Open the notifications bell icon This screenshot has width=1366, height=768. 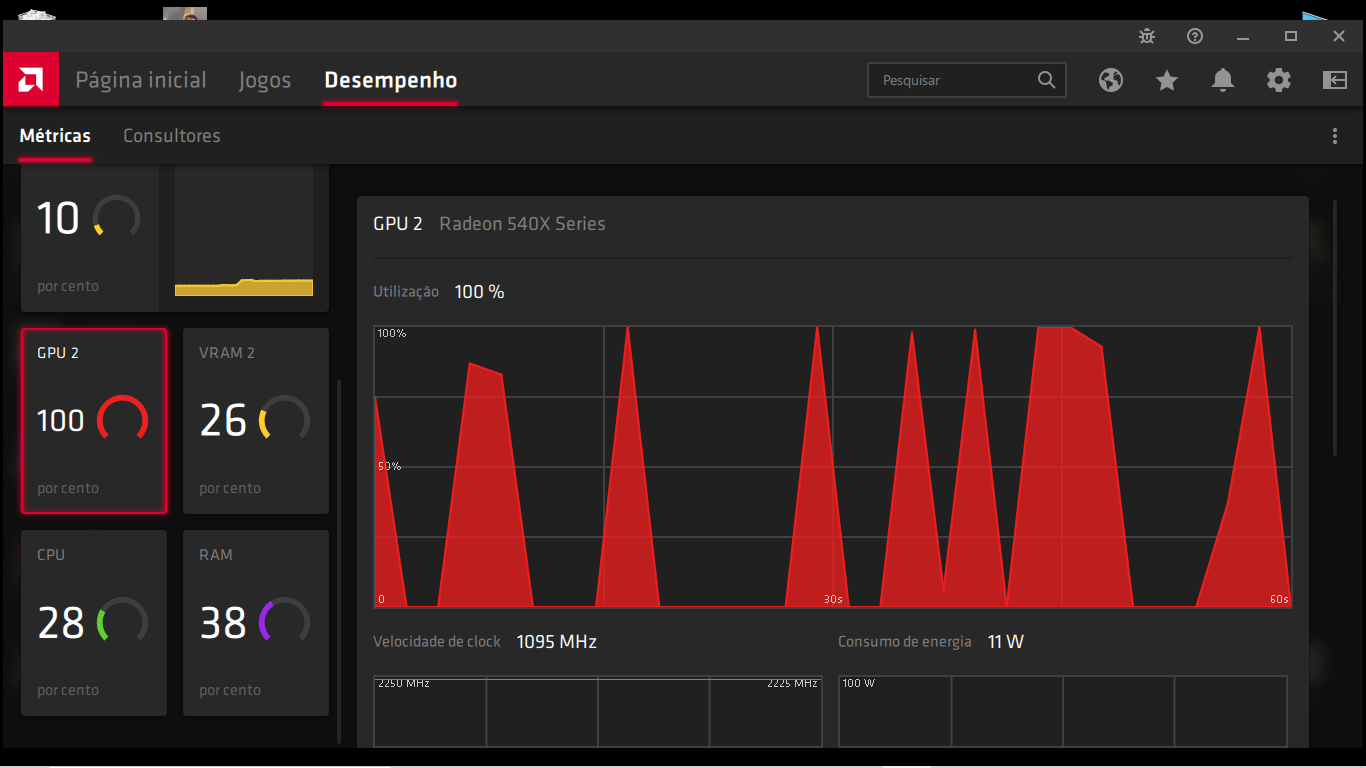1223,80
